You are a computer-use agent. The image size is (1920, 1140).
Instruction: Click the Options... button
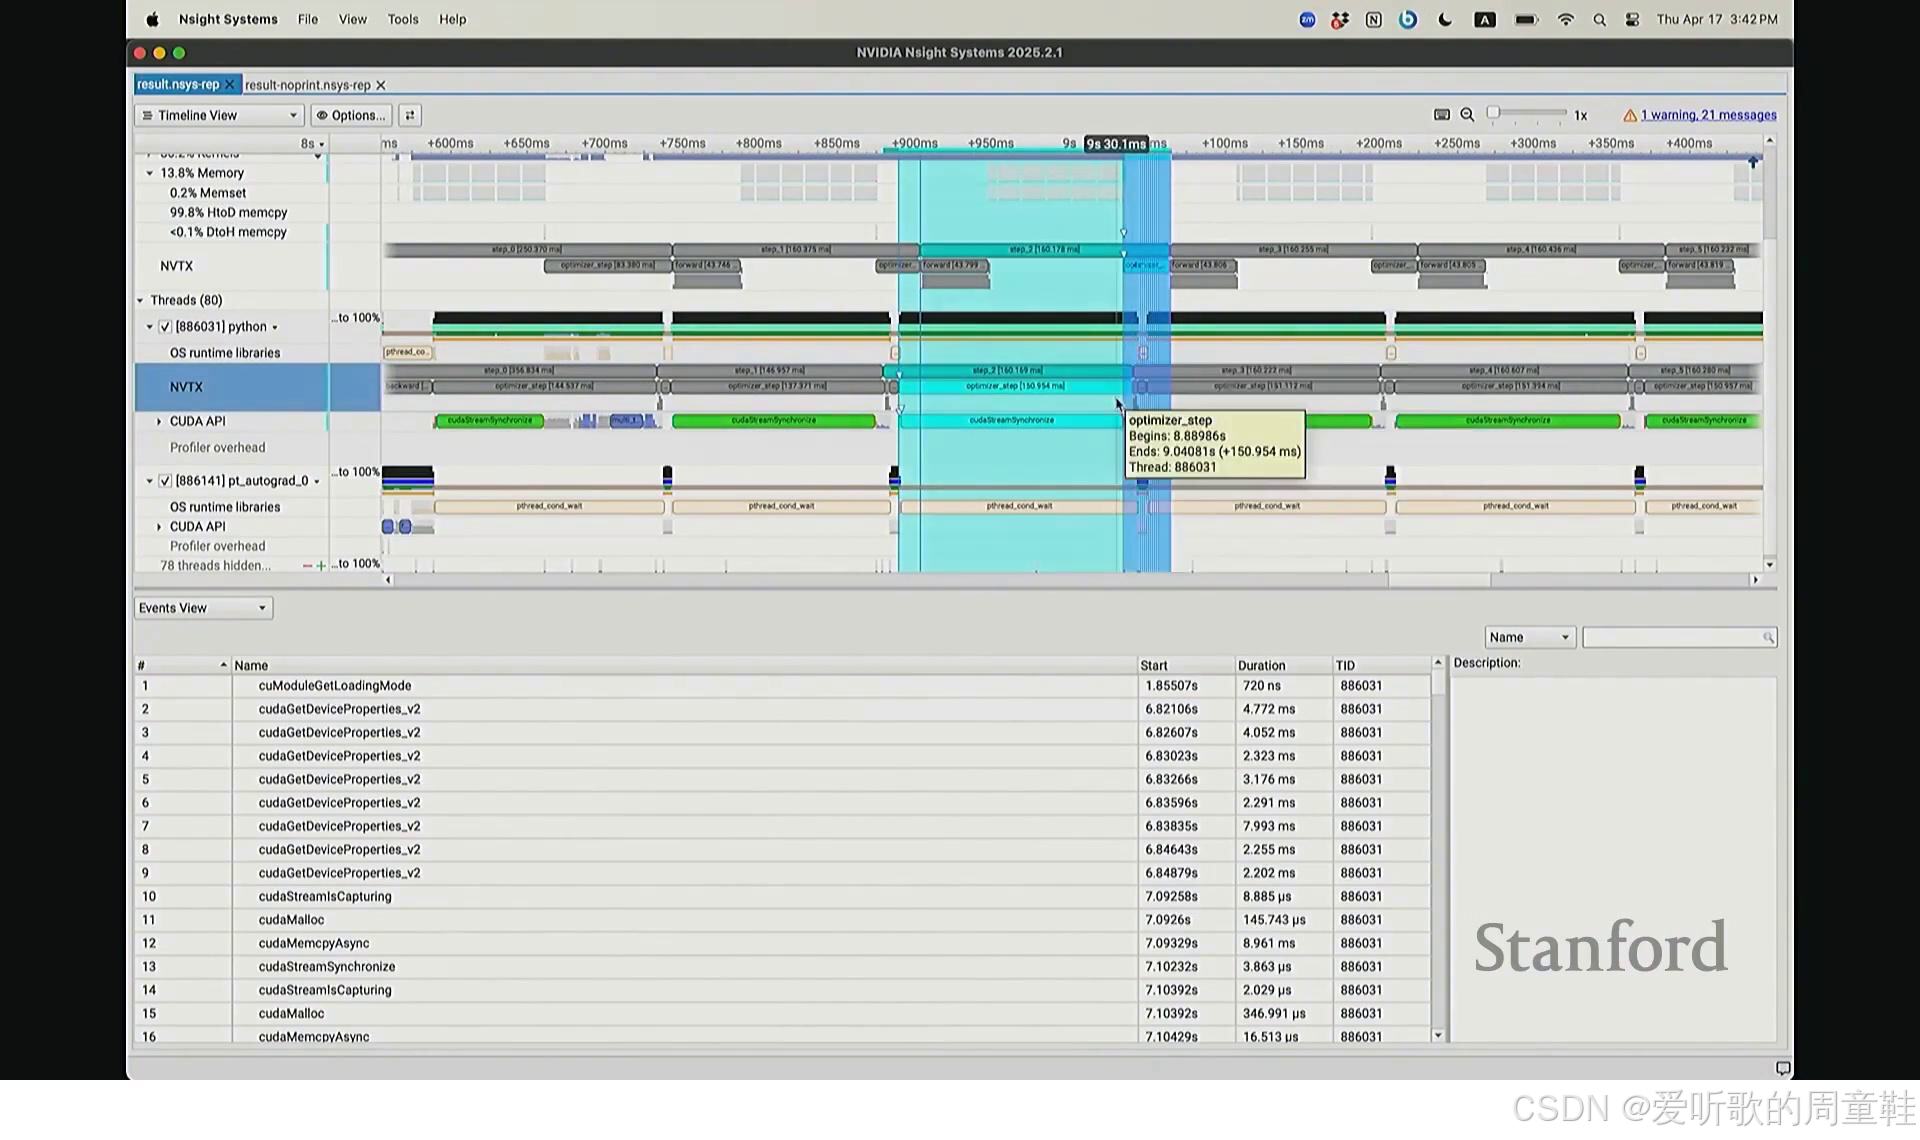tap(351, 115)
